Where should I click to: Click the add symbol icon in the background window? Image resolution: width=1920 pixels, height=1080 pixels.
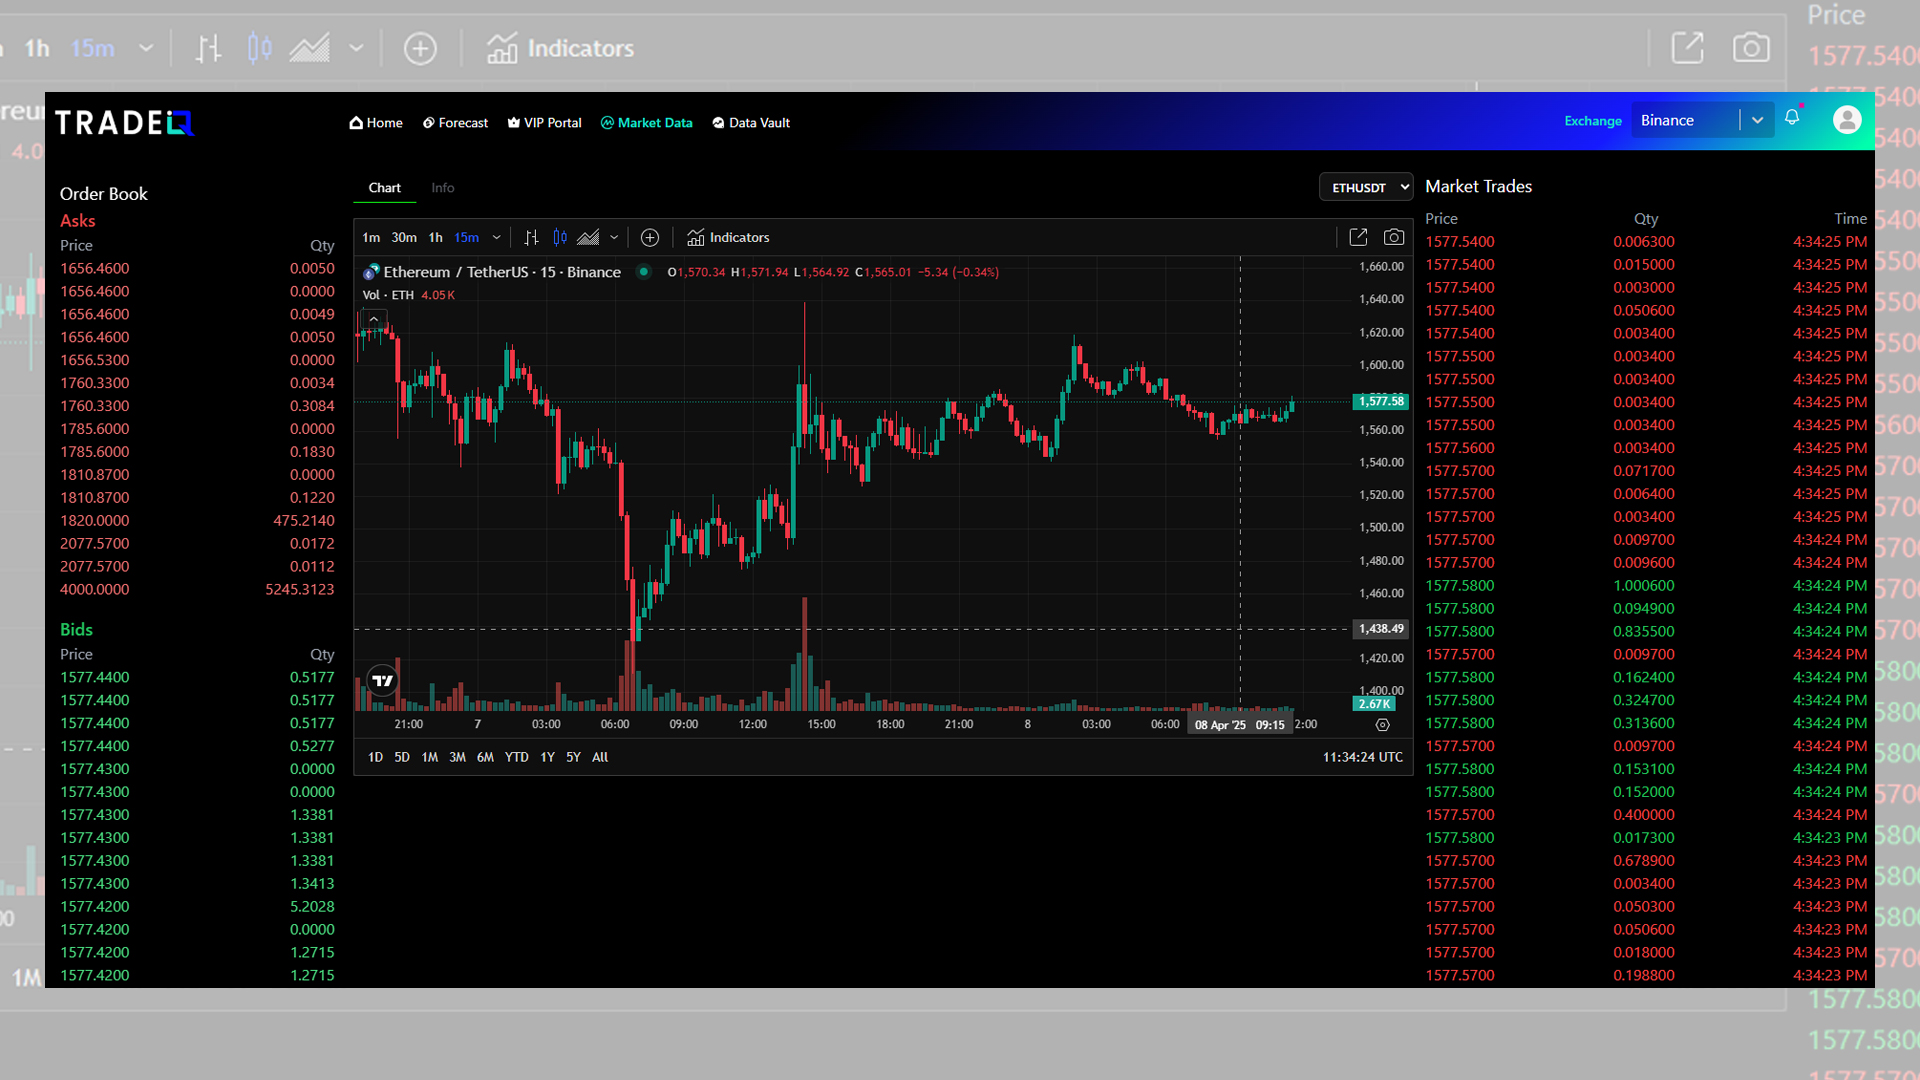(420, 48)
